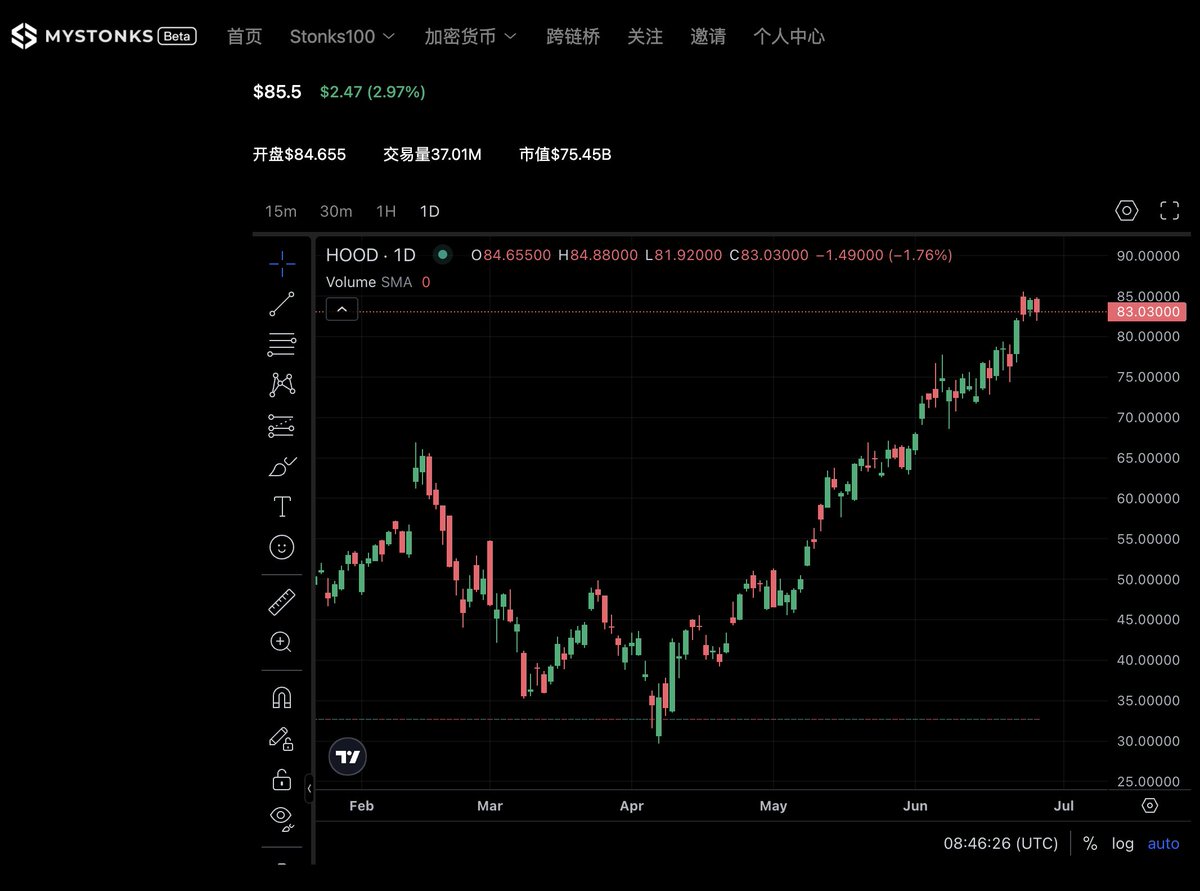The width and height of the screenshot is (1200, 891).
Task: Switch to the 15m timeframe
Action: (281, 211)
